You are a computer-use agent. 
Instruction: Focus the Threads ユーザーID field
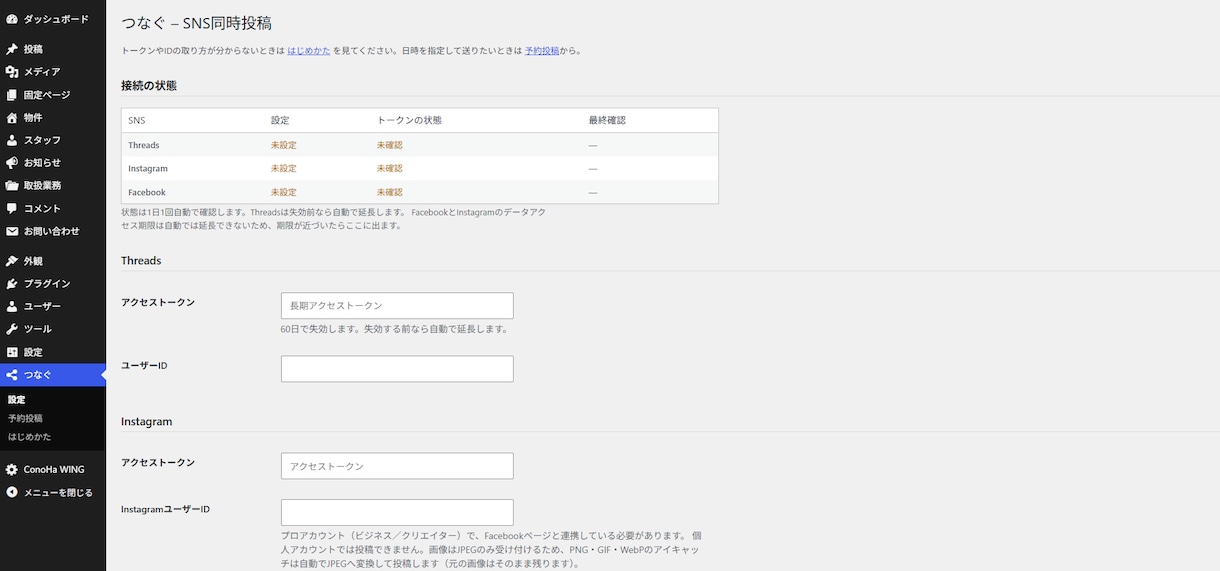(x=397, y=369)
